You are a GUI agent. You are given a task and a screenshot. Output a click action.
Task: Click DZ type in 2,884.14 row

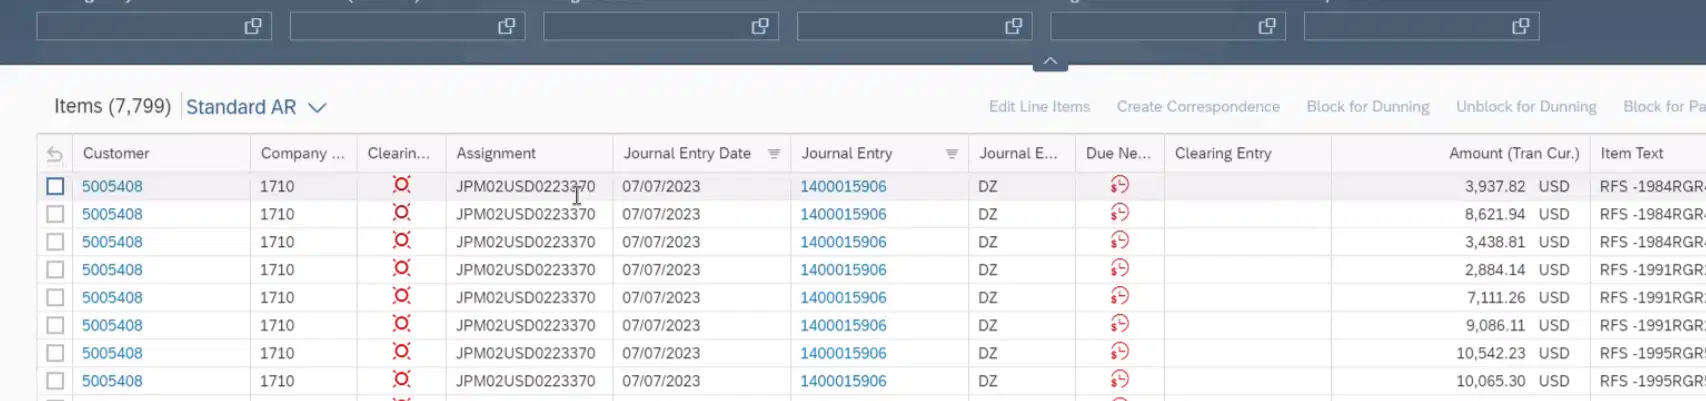click(988, 270)
